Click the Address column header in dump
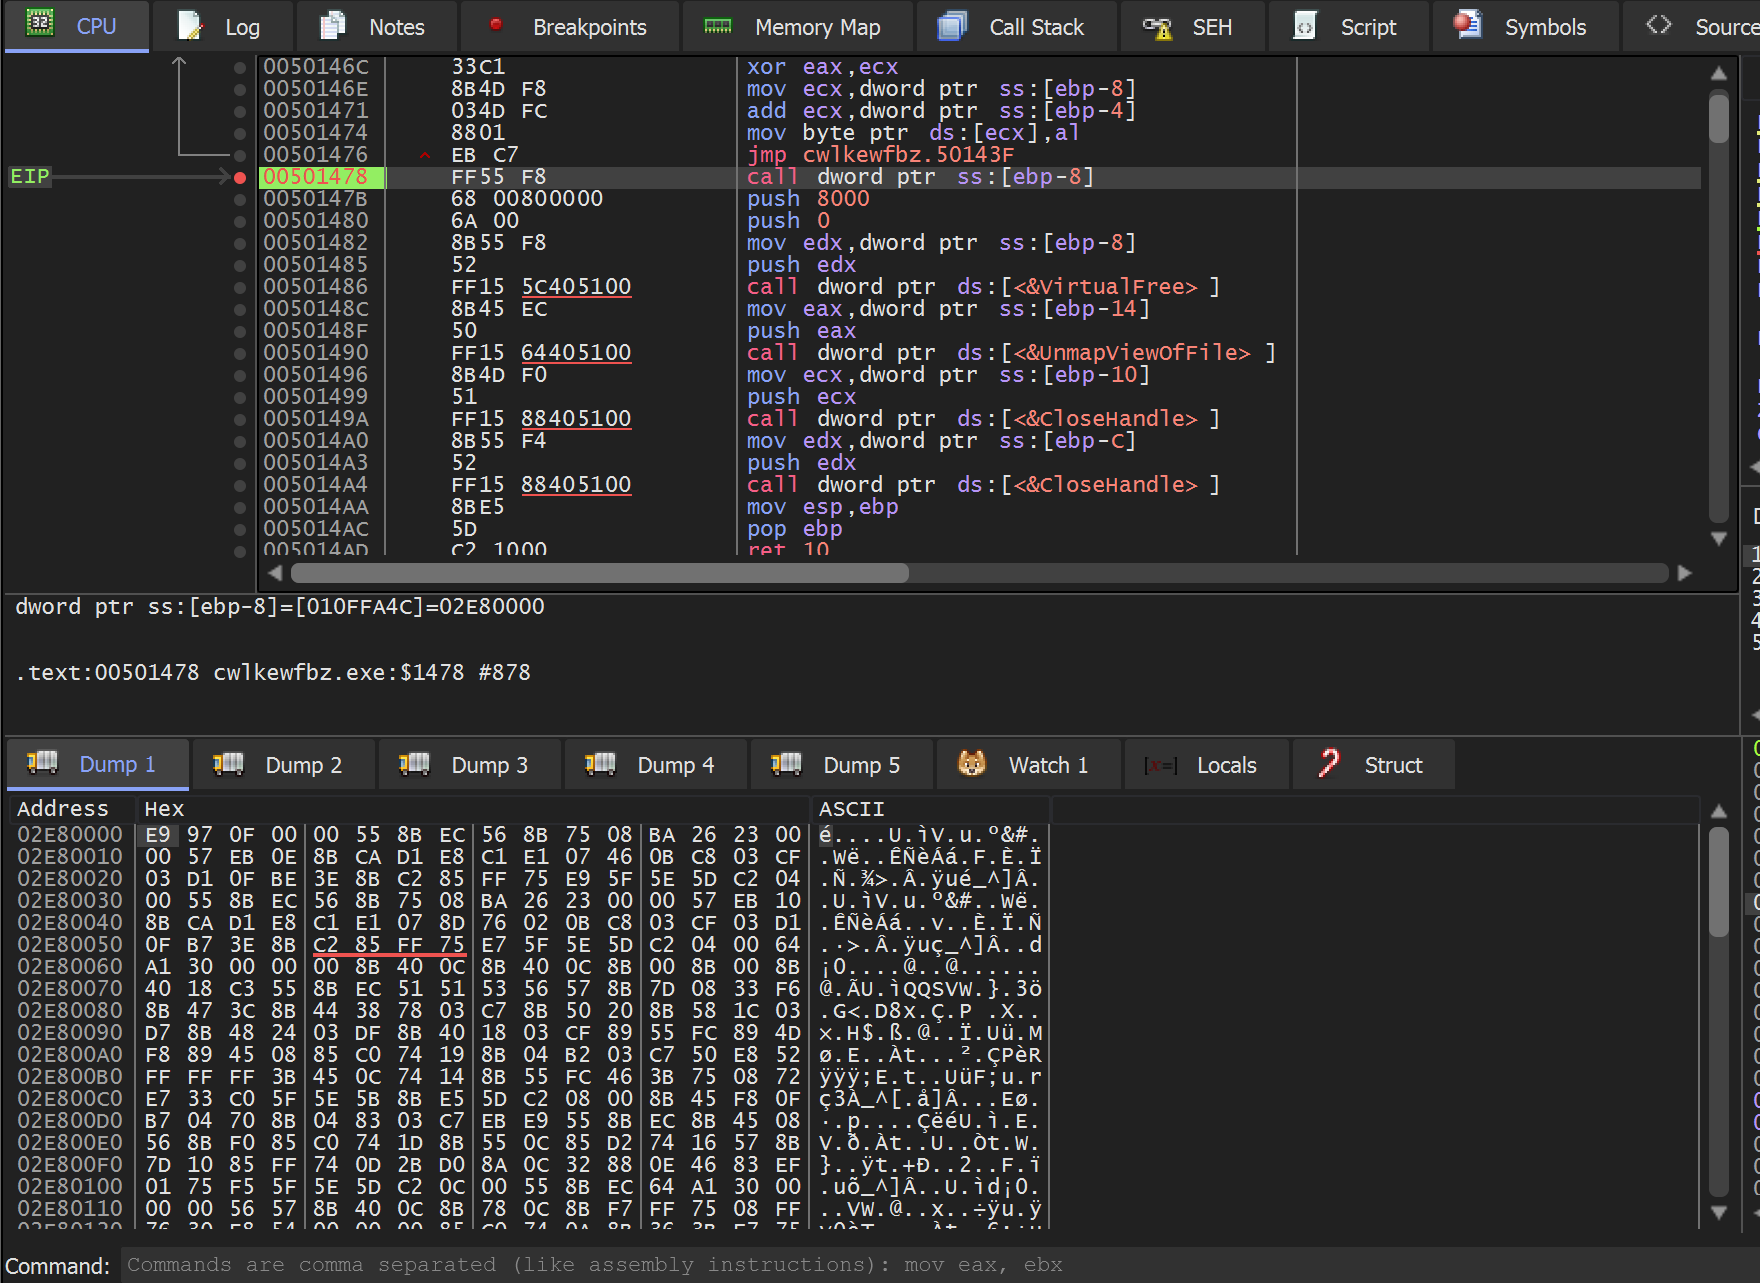This screenshot has width=1760, height=1283. pyautogui.click(x=63, y=808)
